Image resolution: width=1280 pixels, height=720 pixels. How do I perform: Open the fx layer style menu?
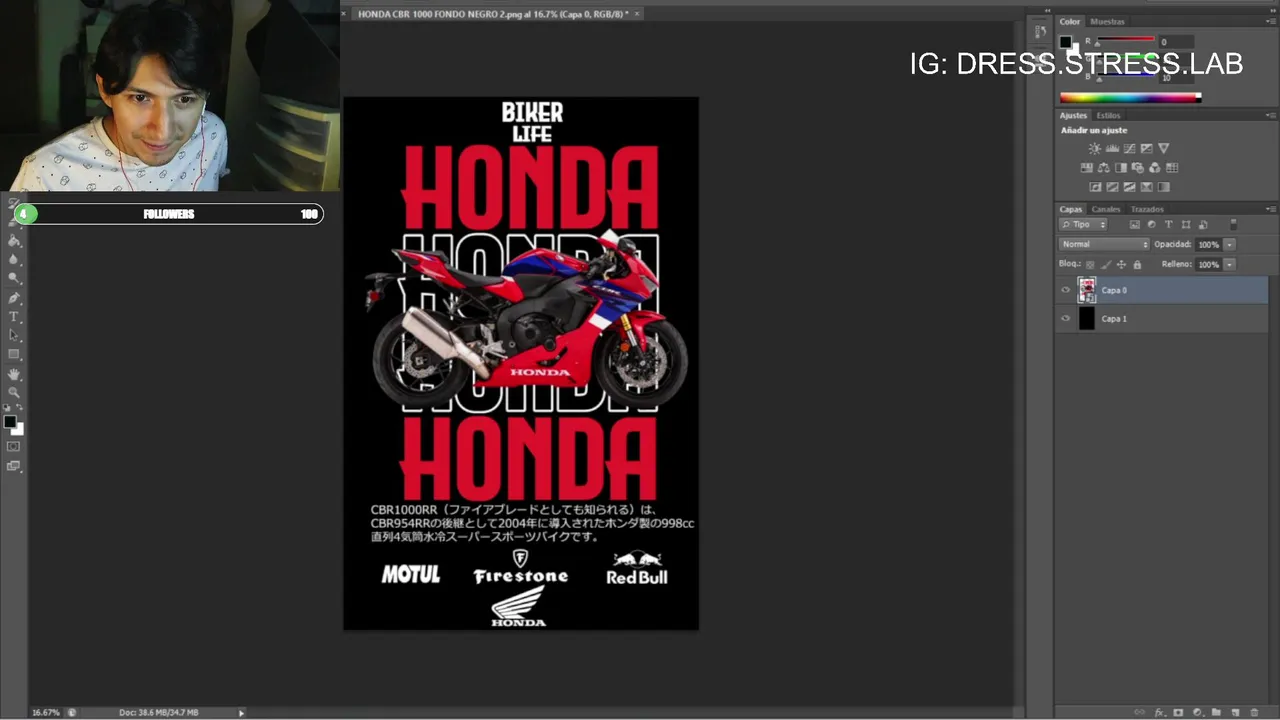coord(1160,712)
